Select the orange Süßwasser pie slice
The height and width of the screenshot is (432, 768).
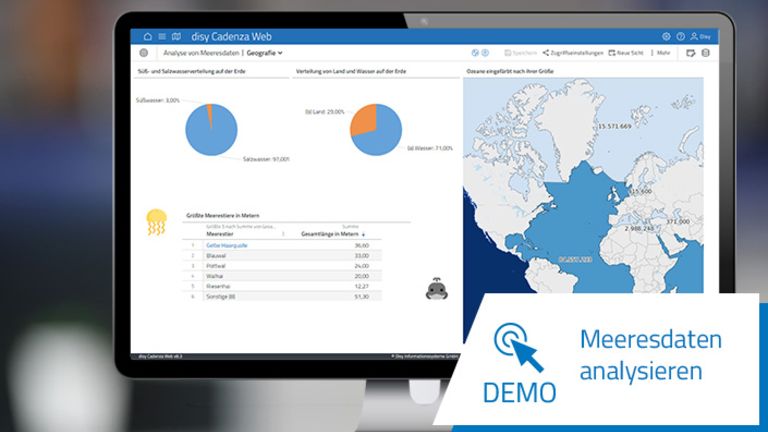[x=210, y=113]
